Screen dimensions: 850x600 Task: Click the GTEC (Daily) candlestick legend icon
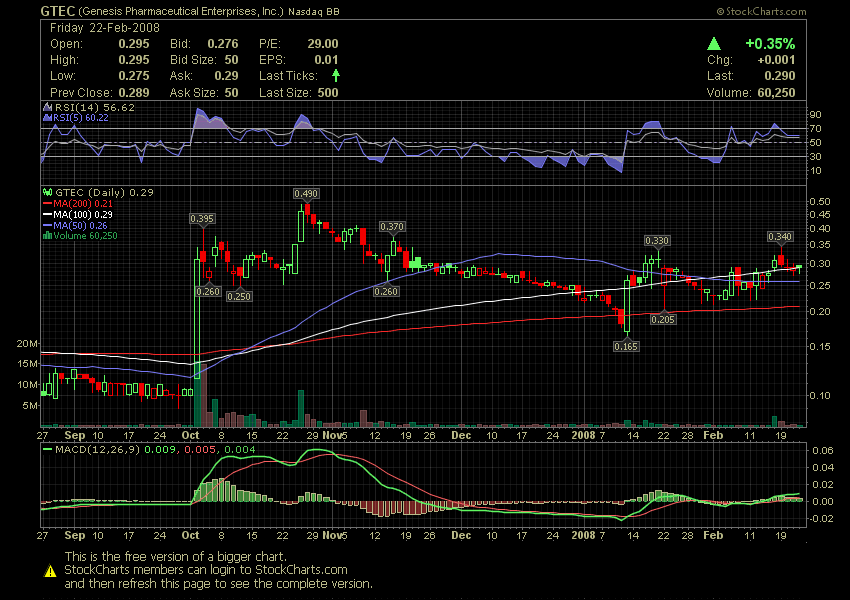click(46, 192)
